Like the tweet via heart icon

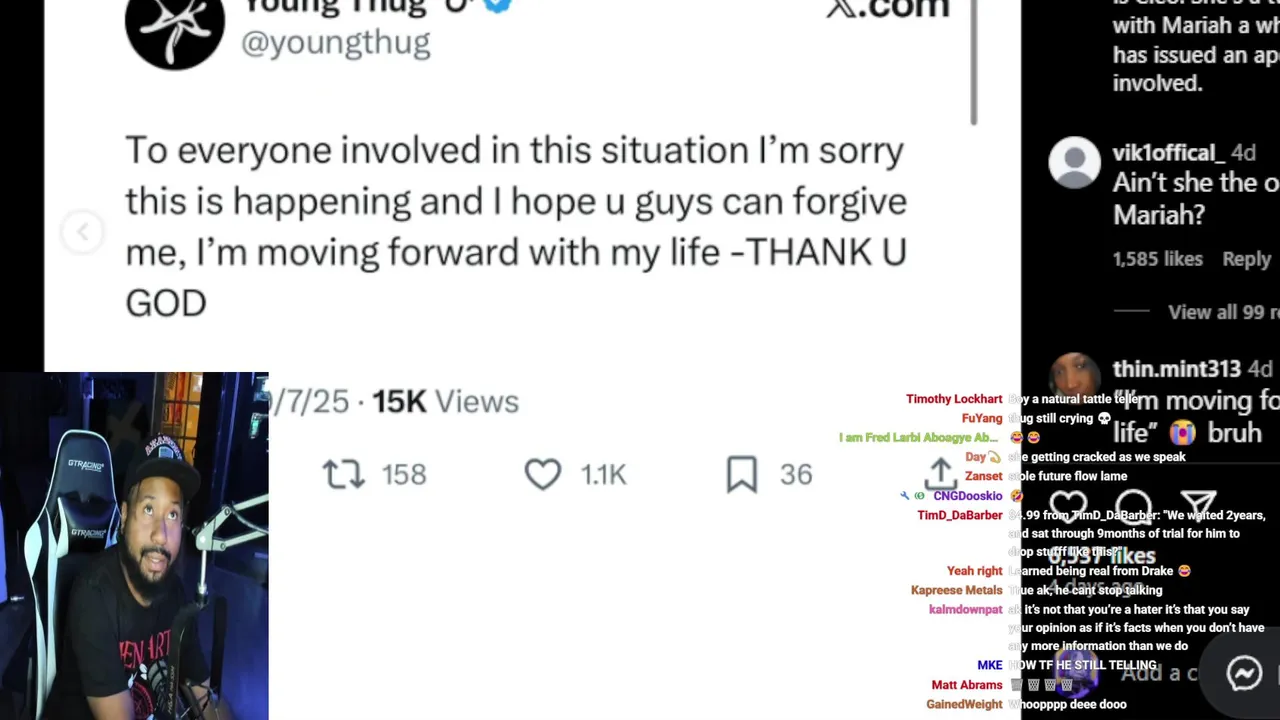(x=543, y=474)
